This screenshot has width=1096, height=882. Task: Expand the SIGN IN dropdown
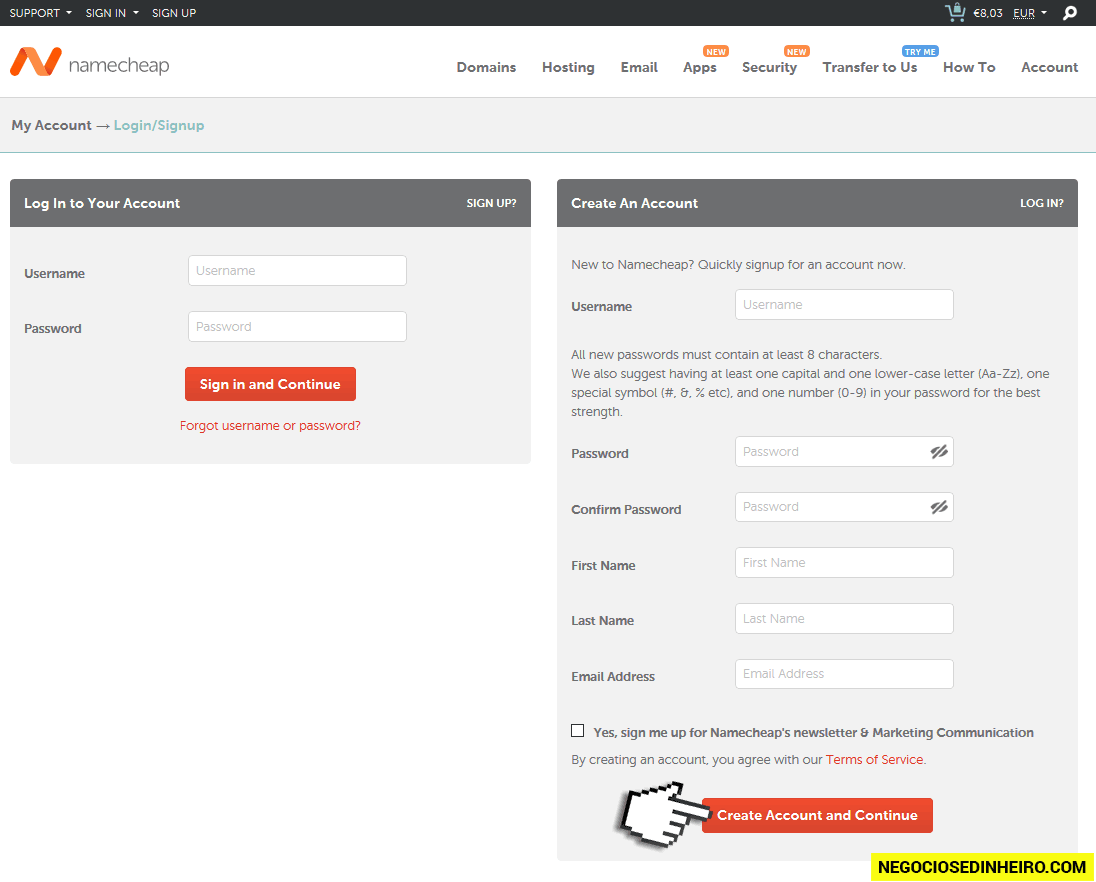[112, 13]
